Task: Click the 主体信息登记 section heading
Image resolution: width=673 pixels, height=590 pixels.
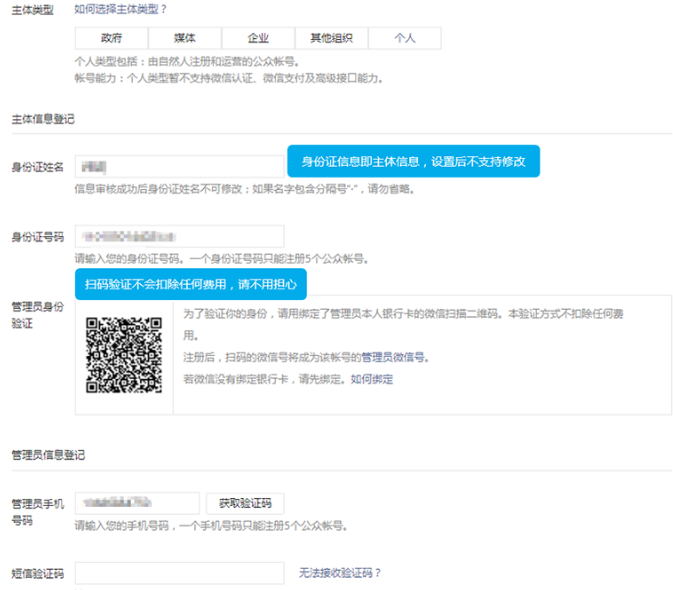Action: click(x=42, y=119)
